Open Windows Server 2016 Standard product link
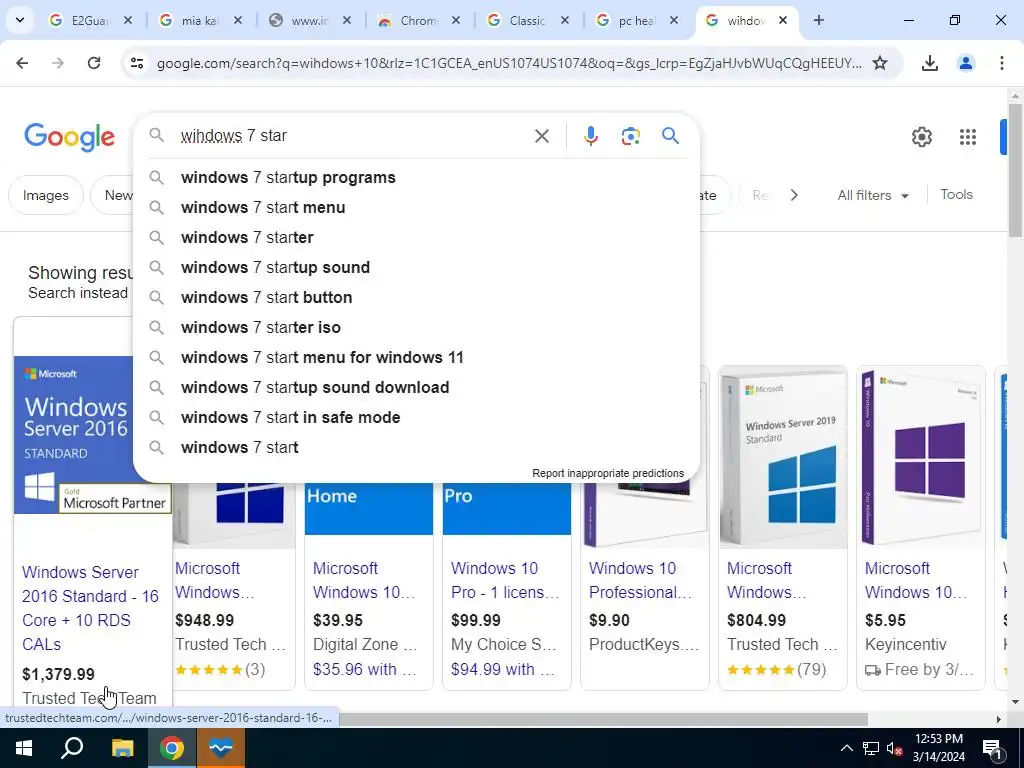 [90, 608]
